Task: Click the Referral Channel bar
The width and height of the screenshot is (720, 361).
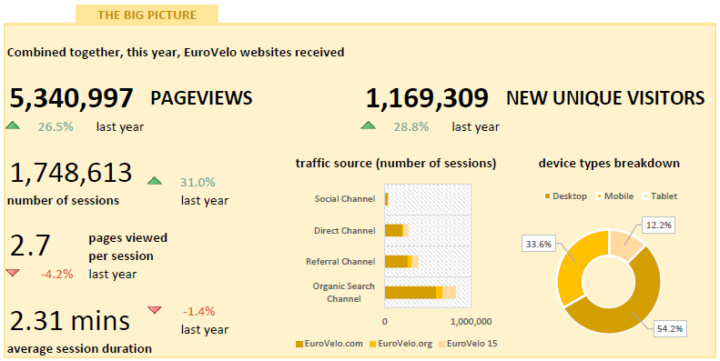Action: coord(402,261)
